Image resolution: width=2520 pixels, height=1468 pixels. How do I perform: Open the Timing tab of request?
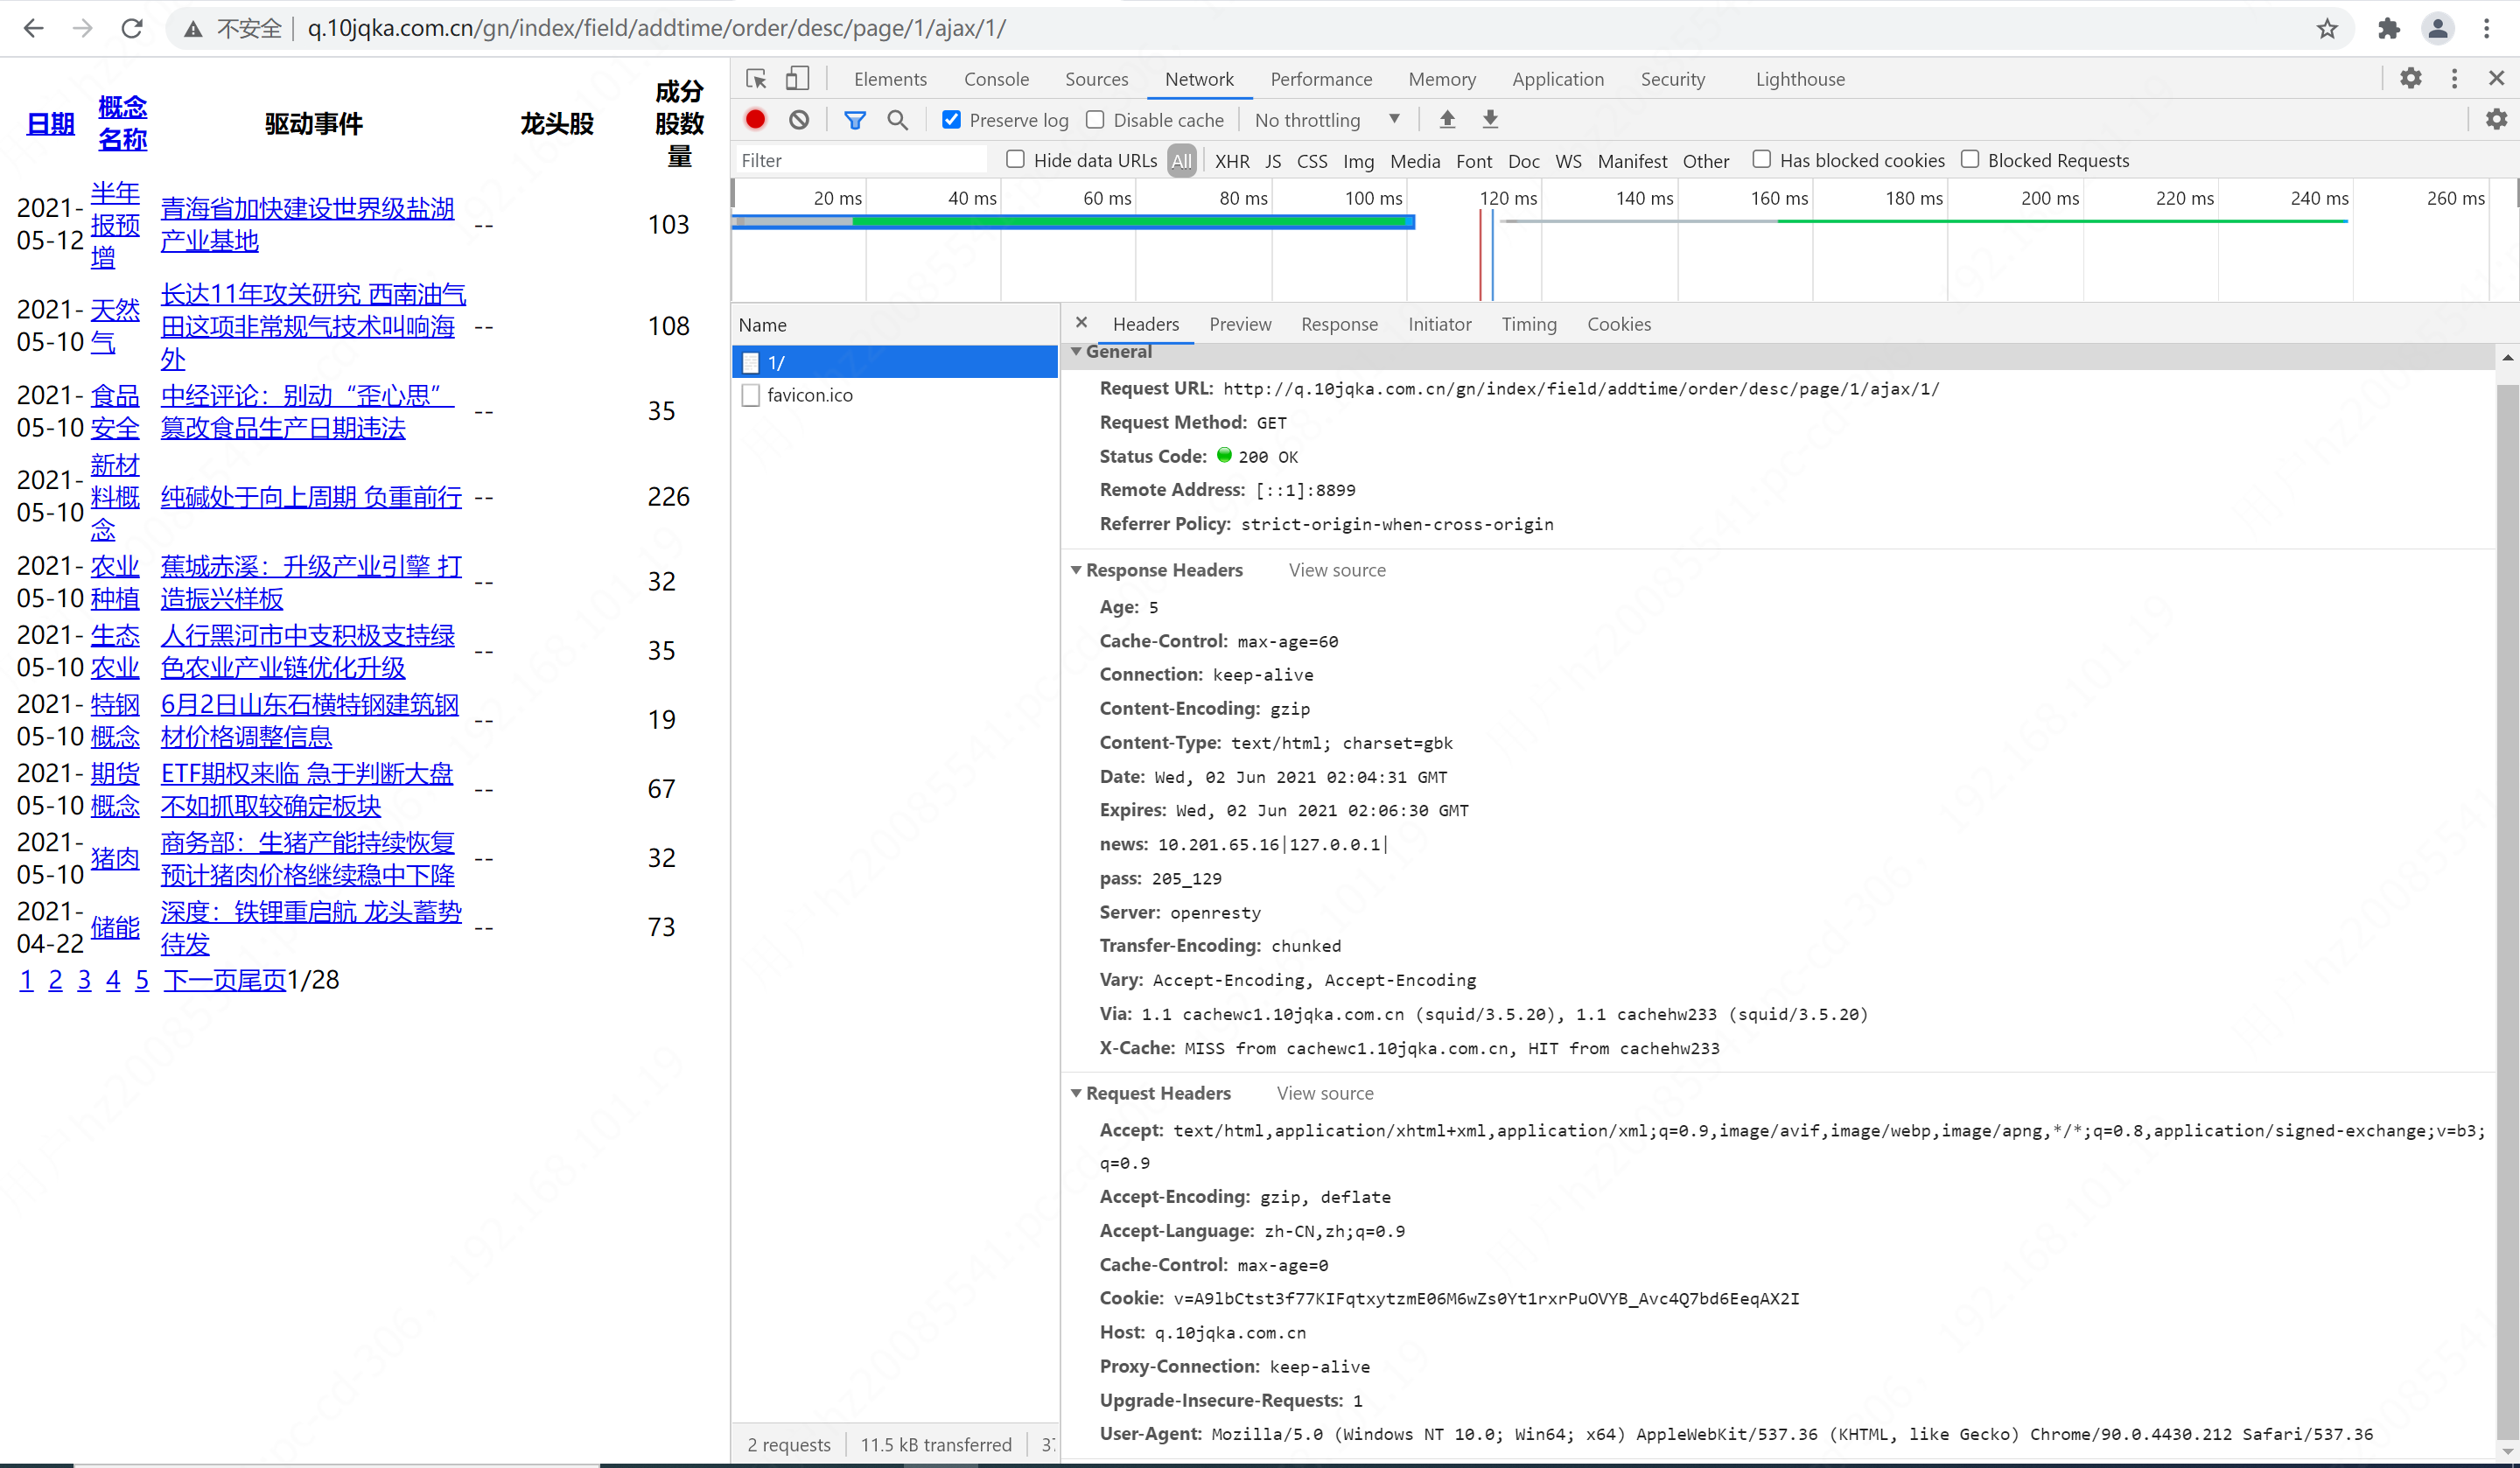coord(1528,324)
